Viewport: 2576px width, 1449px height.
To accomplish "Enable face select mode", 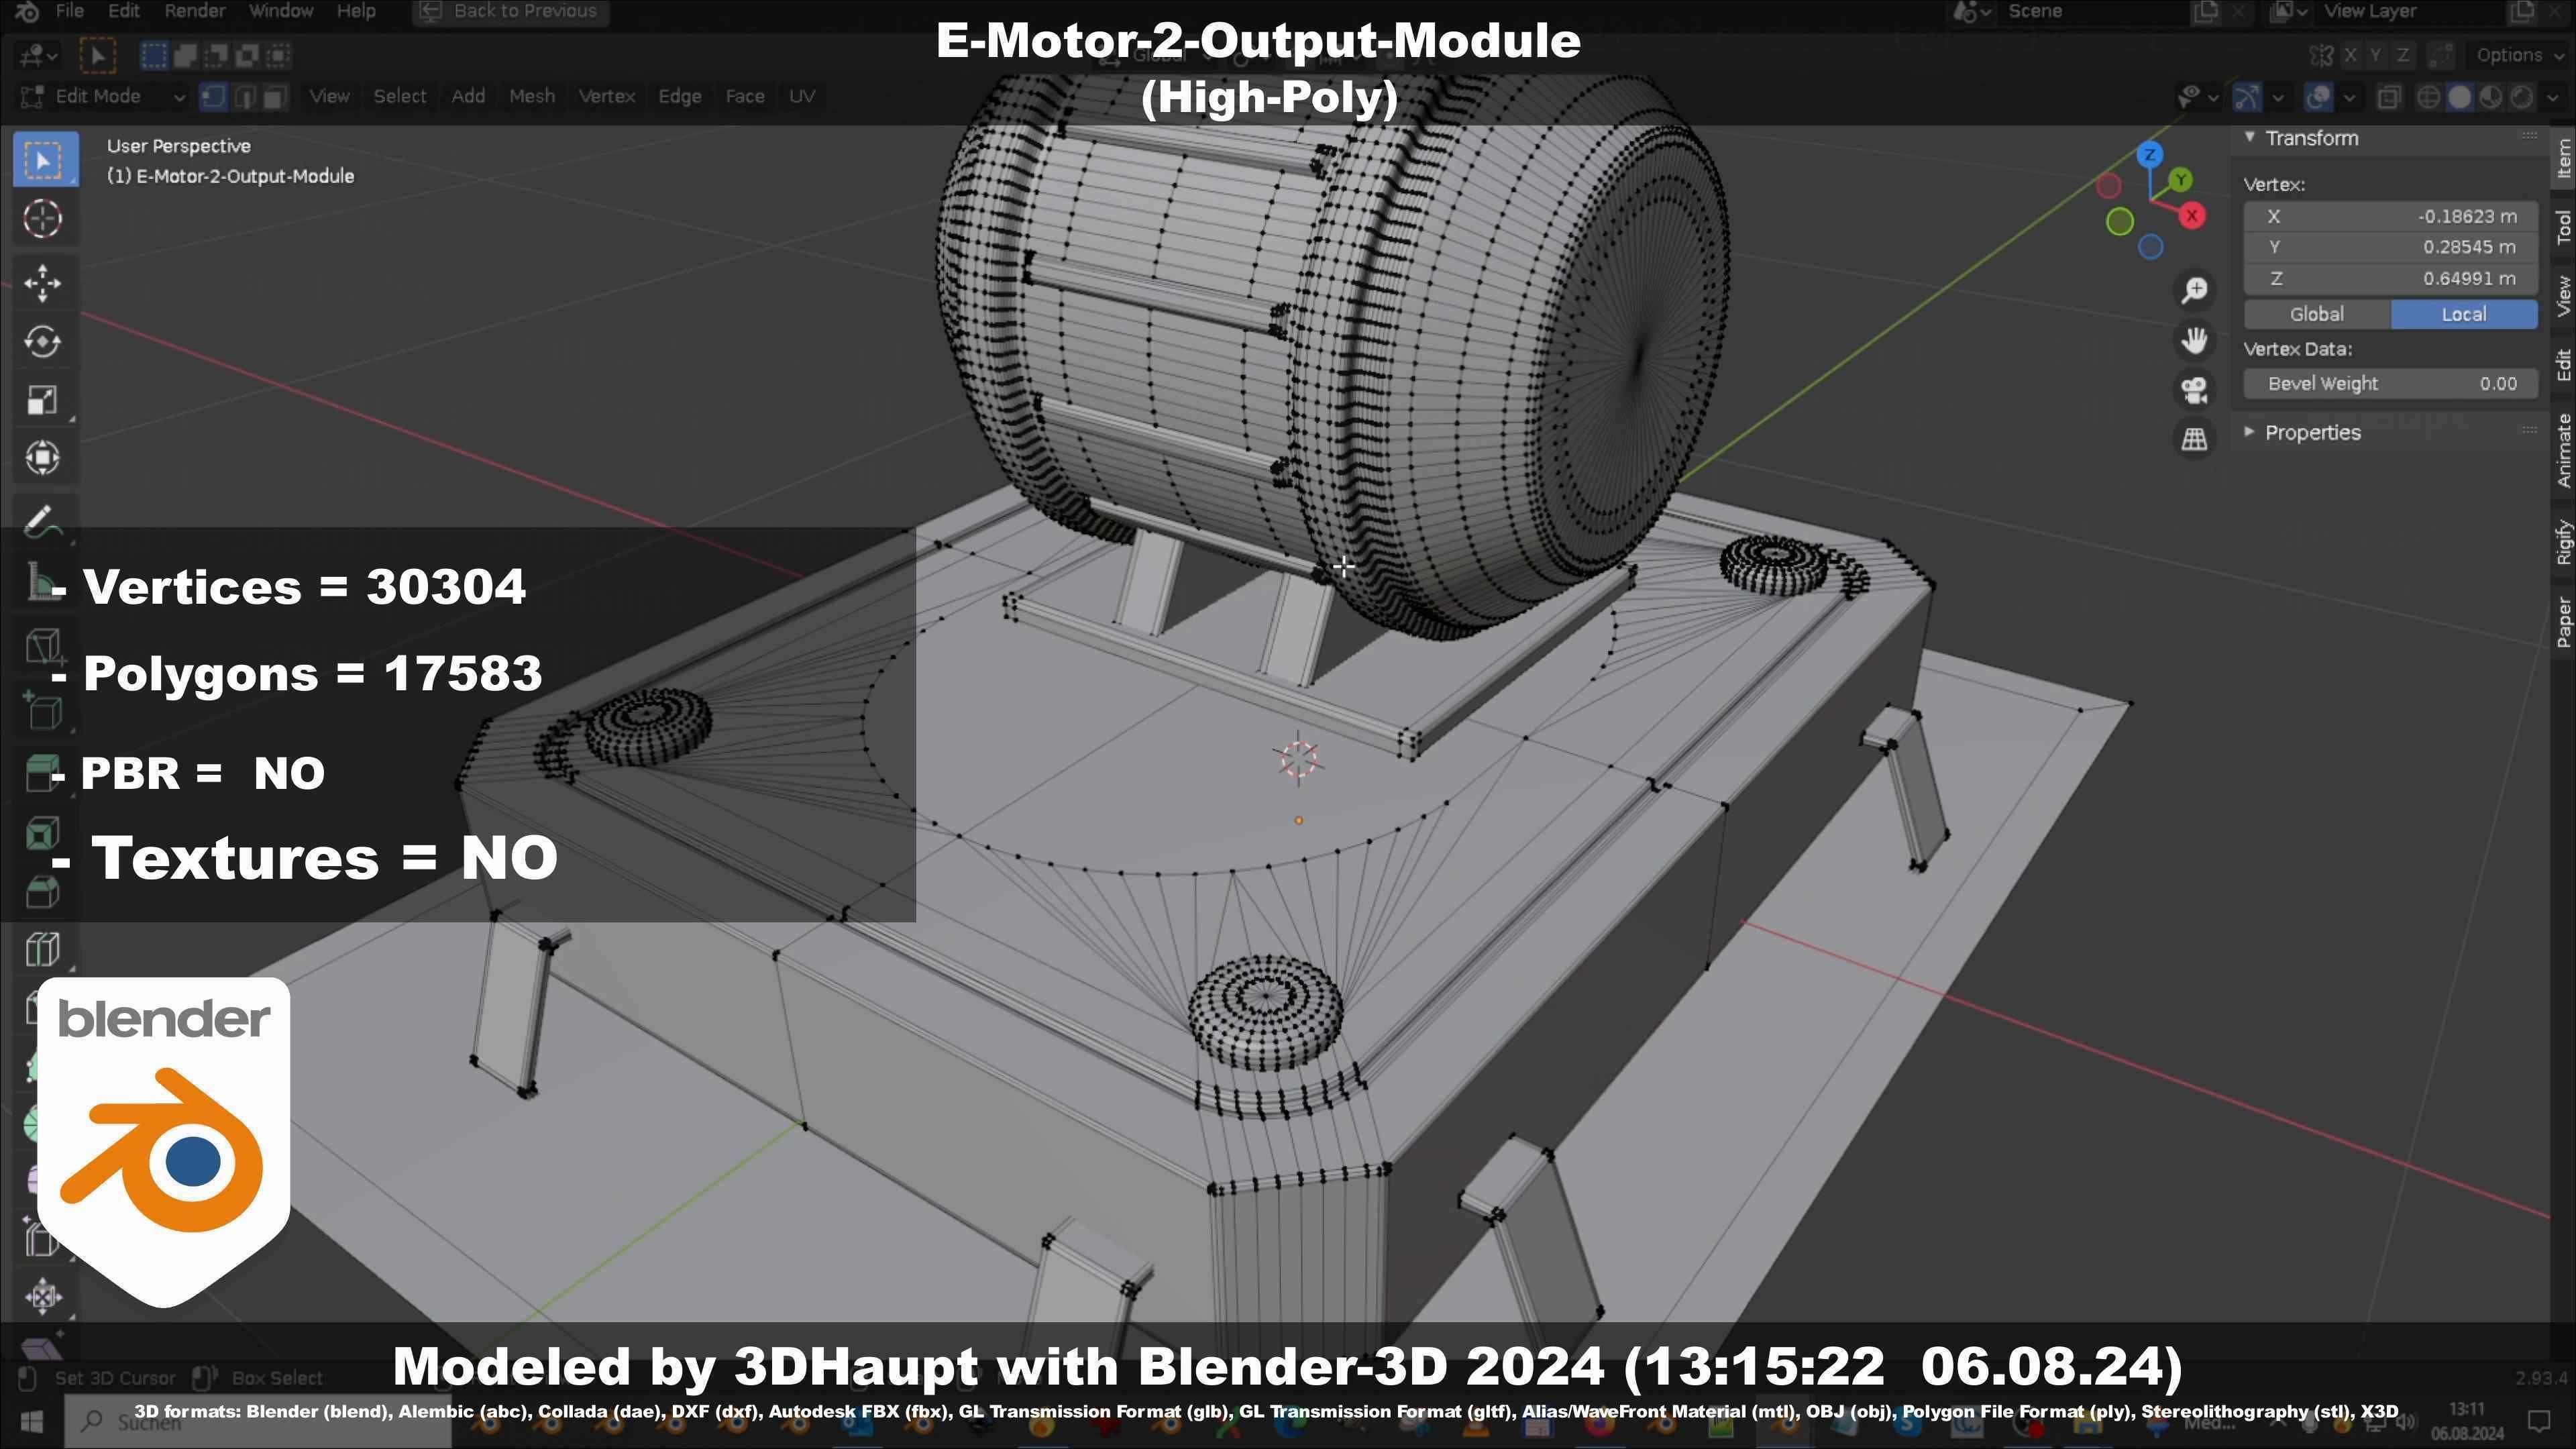I will [x=275, y=97].
